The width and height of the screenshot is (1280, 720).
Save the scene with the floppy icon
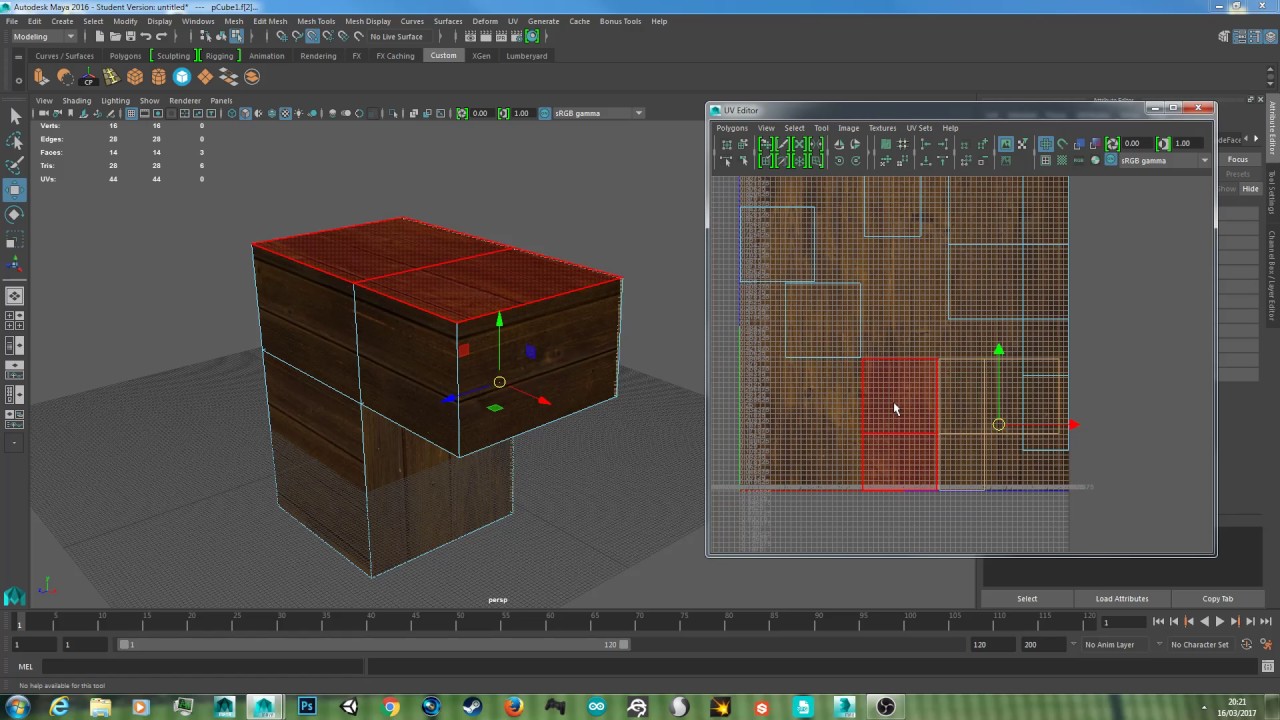click(130, 36)
